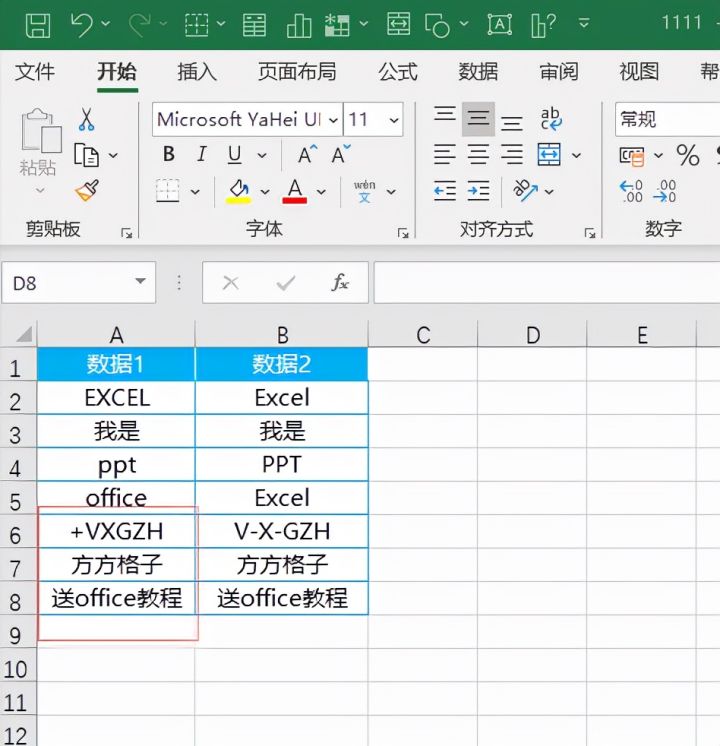Toggle Underline formatting
Screen dimensions: 720x746
pos(234,155)
